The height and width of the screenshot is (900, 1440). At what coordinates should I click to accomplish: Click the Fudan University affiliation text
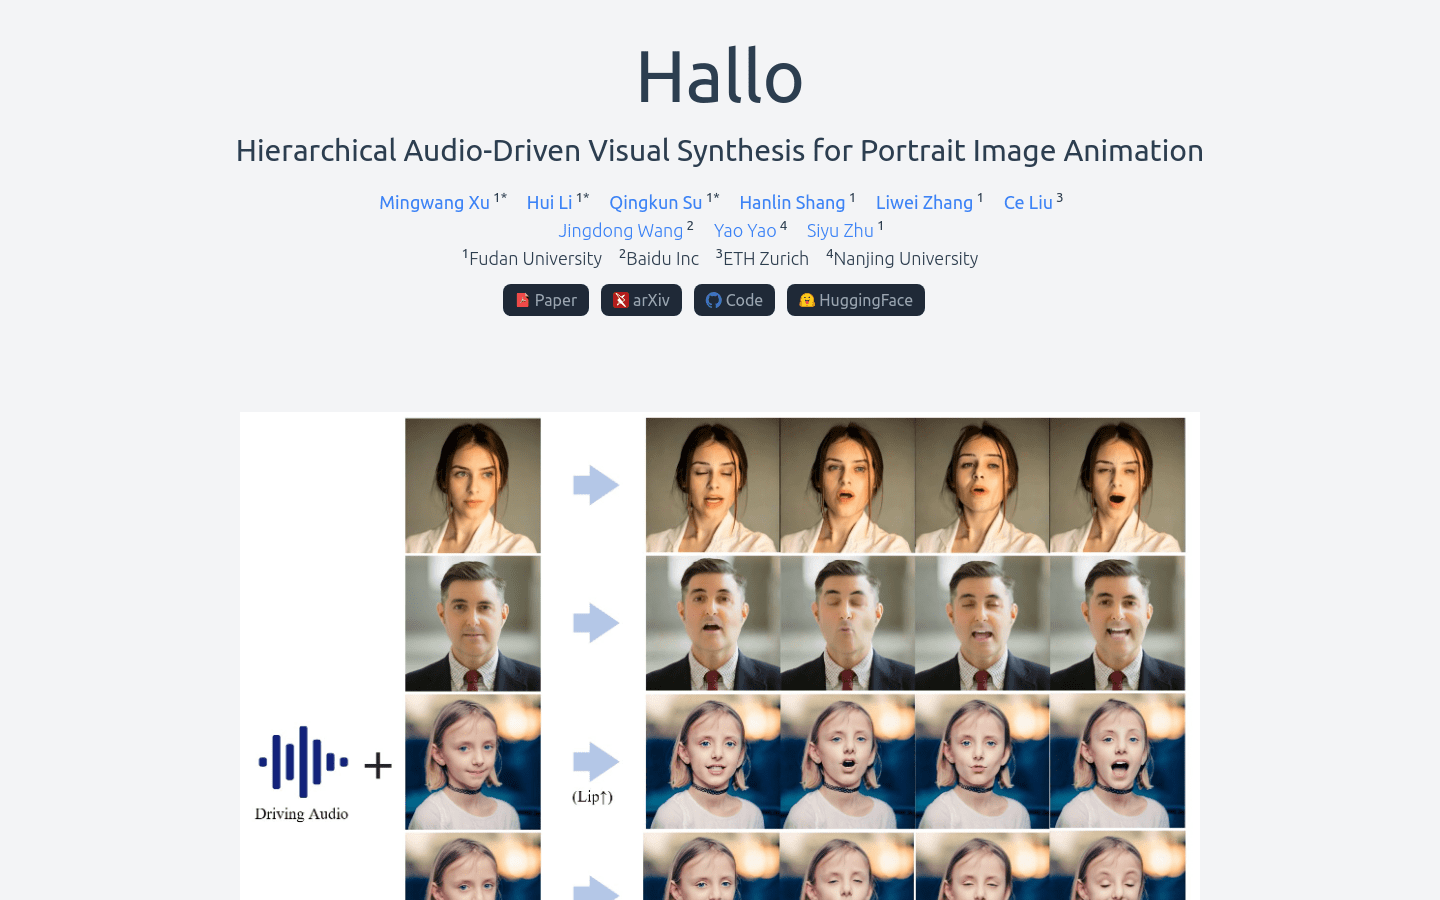(535, 258)
